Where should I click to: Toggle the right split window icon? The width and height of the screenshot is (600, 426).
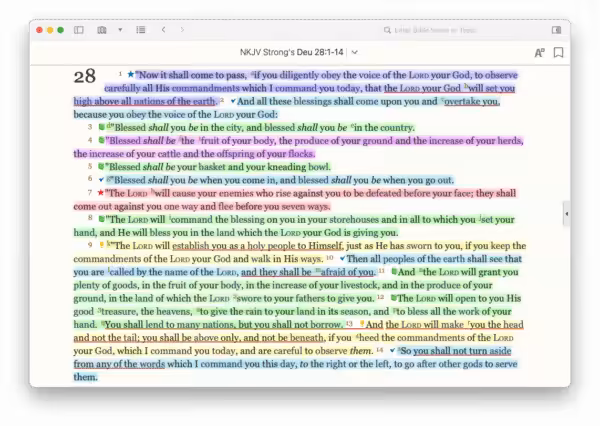pos(556,30)
